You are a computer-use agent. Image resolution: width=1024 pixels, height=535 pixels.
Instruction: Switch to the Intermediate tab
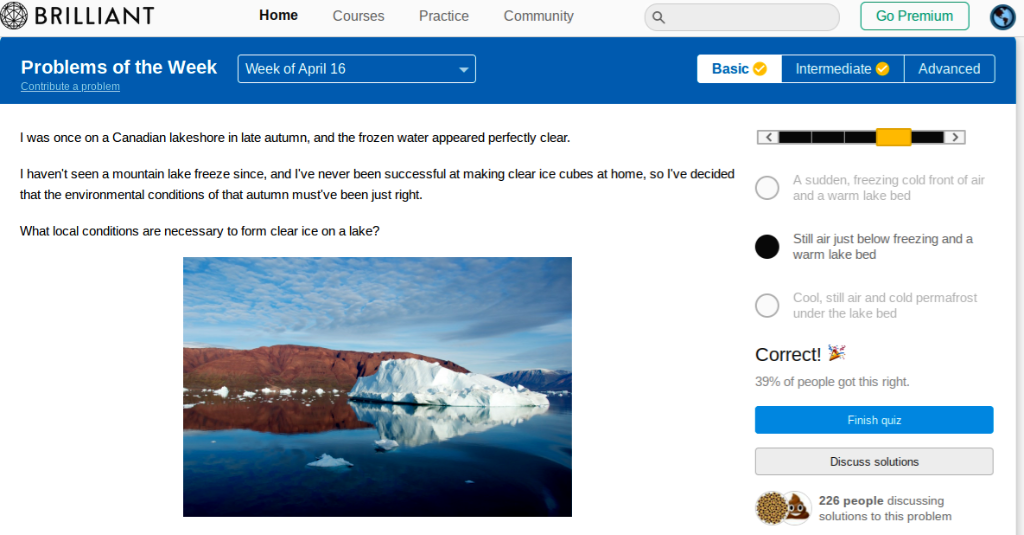pos(842,69)
